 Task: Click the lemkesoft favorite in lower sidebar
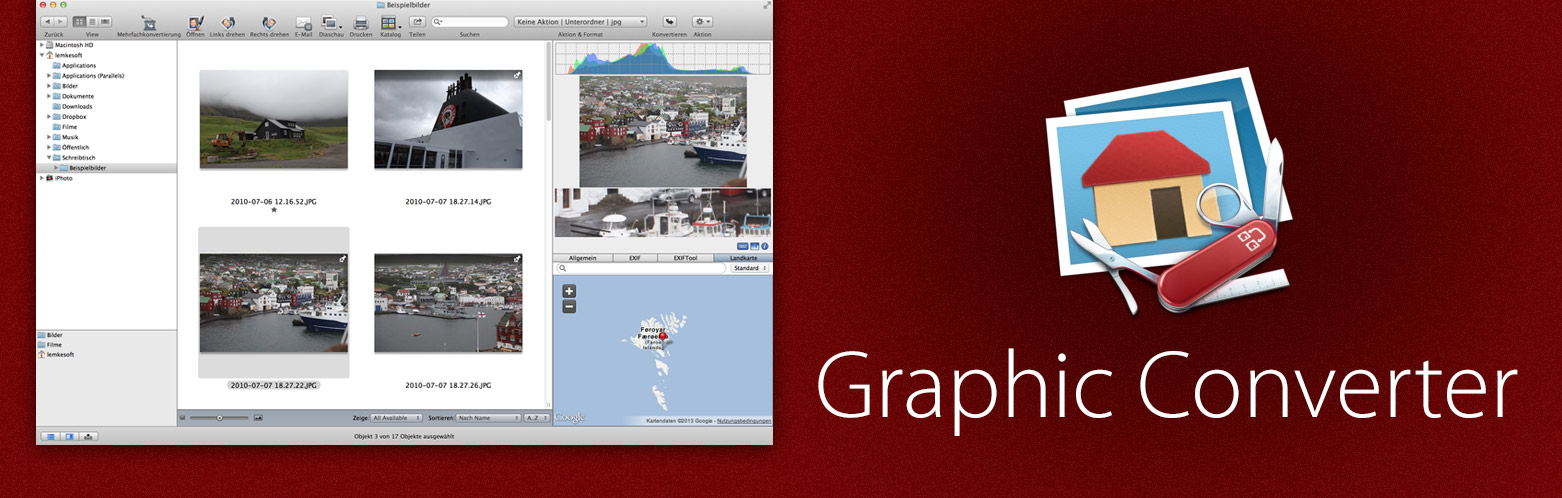pyautogui.click(x=55, y=354)
